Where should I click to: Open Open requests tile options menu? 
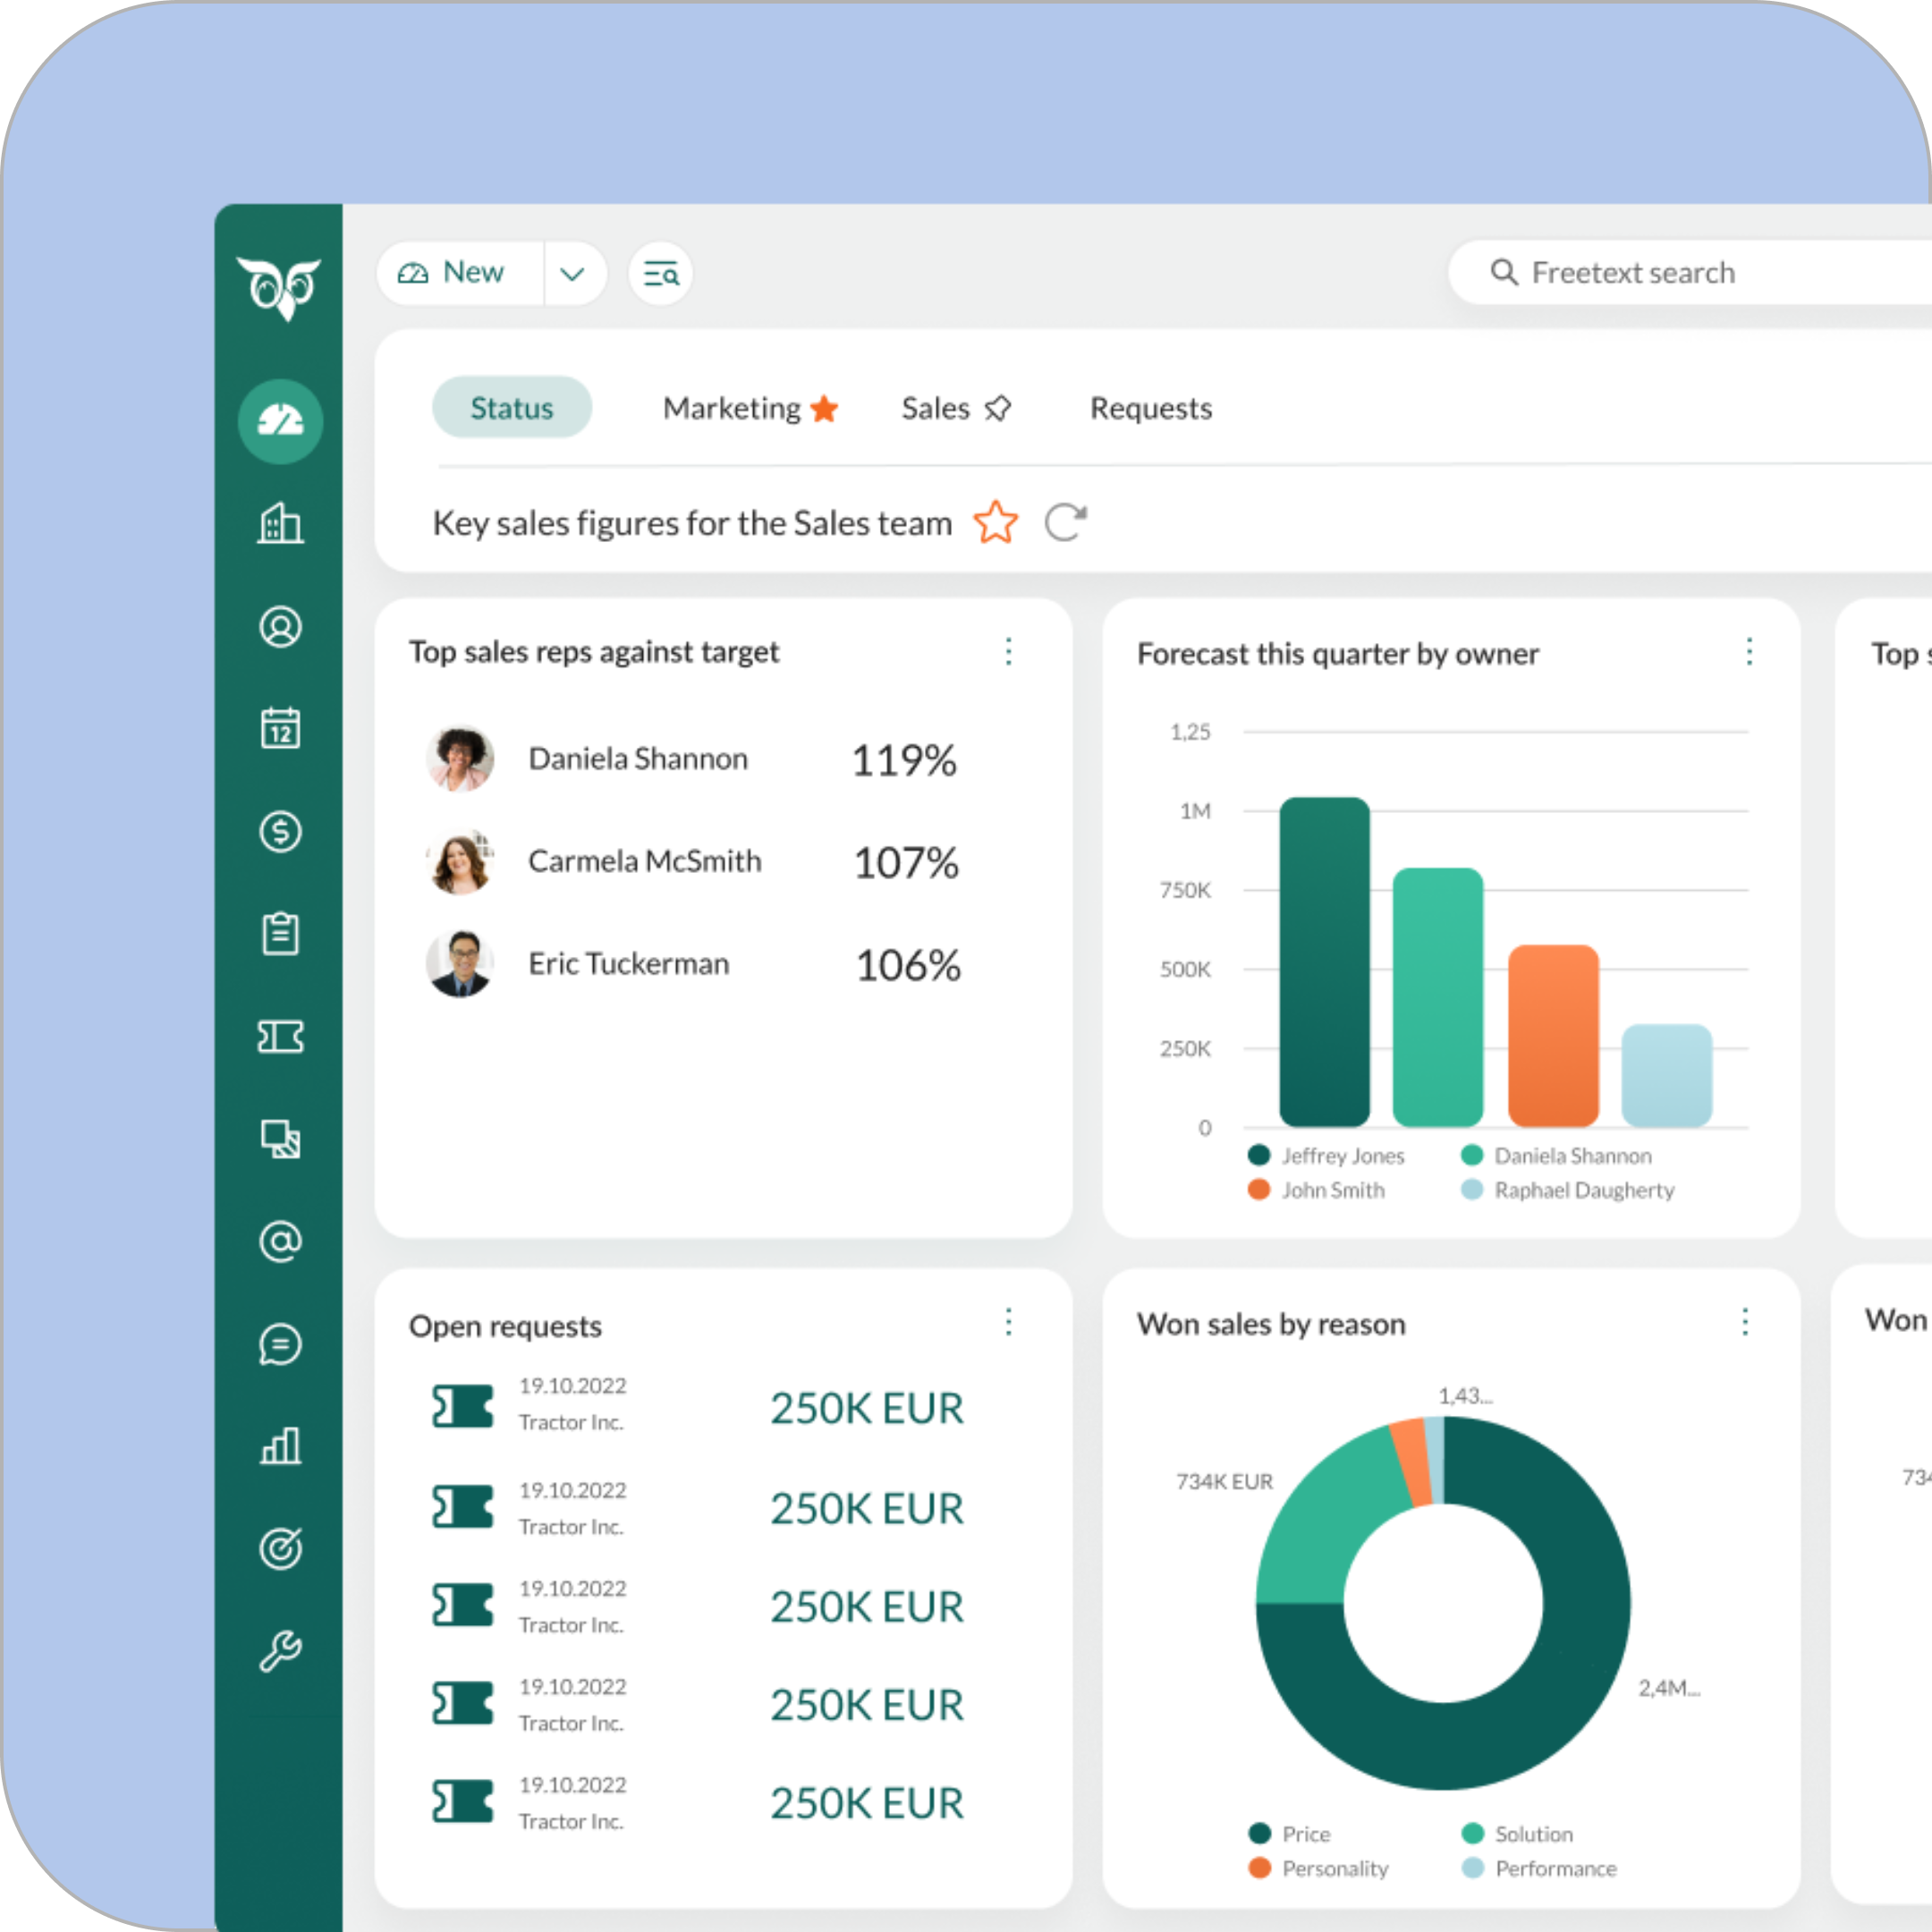[x=1009, y=1321]
